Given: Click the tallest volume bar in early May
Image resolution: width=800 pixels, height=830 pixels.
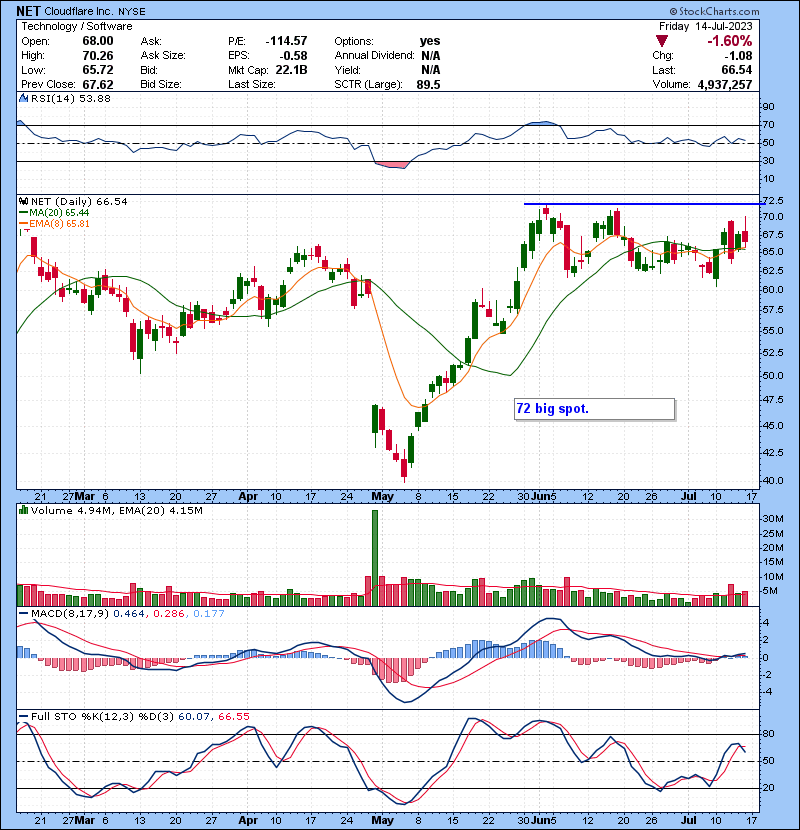Looking at the screenshot, I should [375, 558].
